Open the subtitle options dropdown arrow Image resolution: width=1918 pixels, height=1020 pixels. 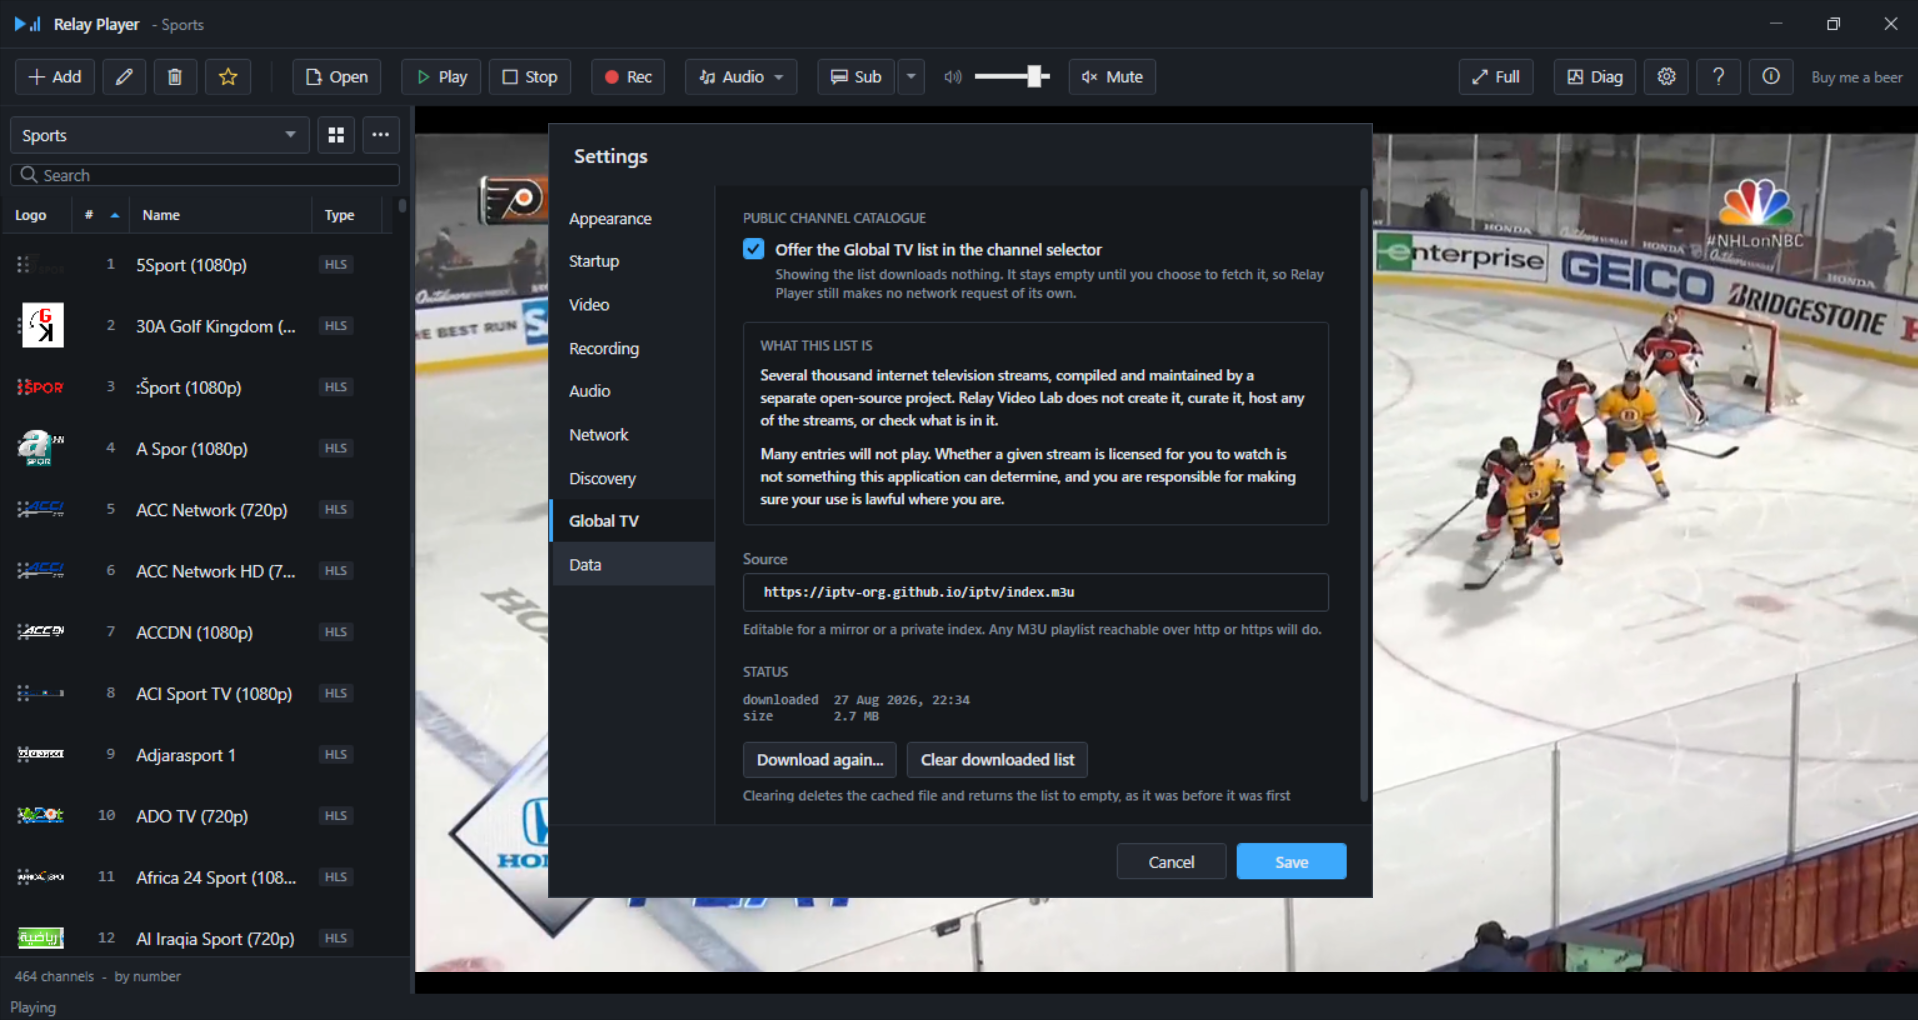point(911,77)
